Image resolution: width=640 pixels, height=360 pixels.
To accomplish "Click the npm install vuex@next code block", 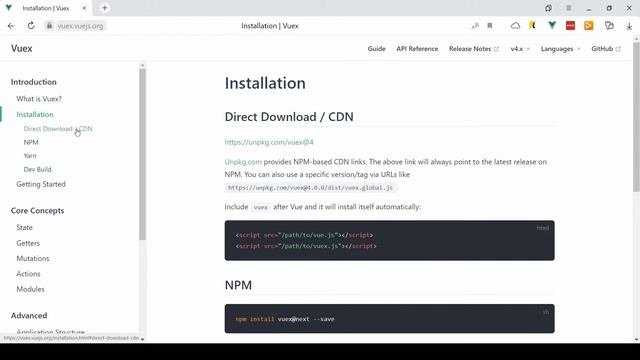I will point(389,319).
